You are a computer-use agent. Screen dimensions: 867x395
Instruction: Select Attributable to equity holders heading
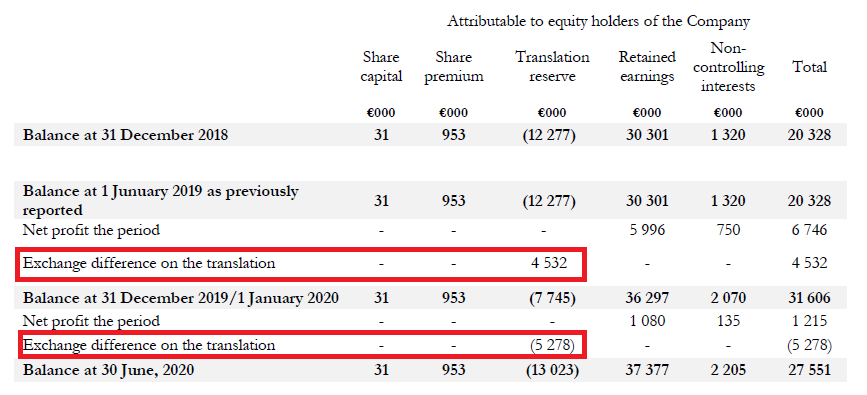[x=598, y=22]
